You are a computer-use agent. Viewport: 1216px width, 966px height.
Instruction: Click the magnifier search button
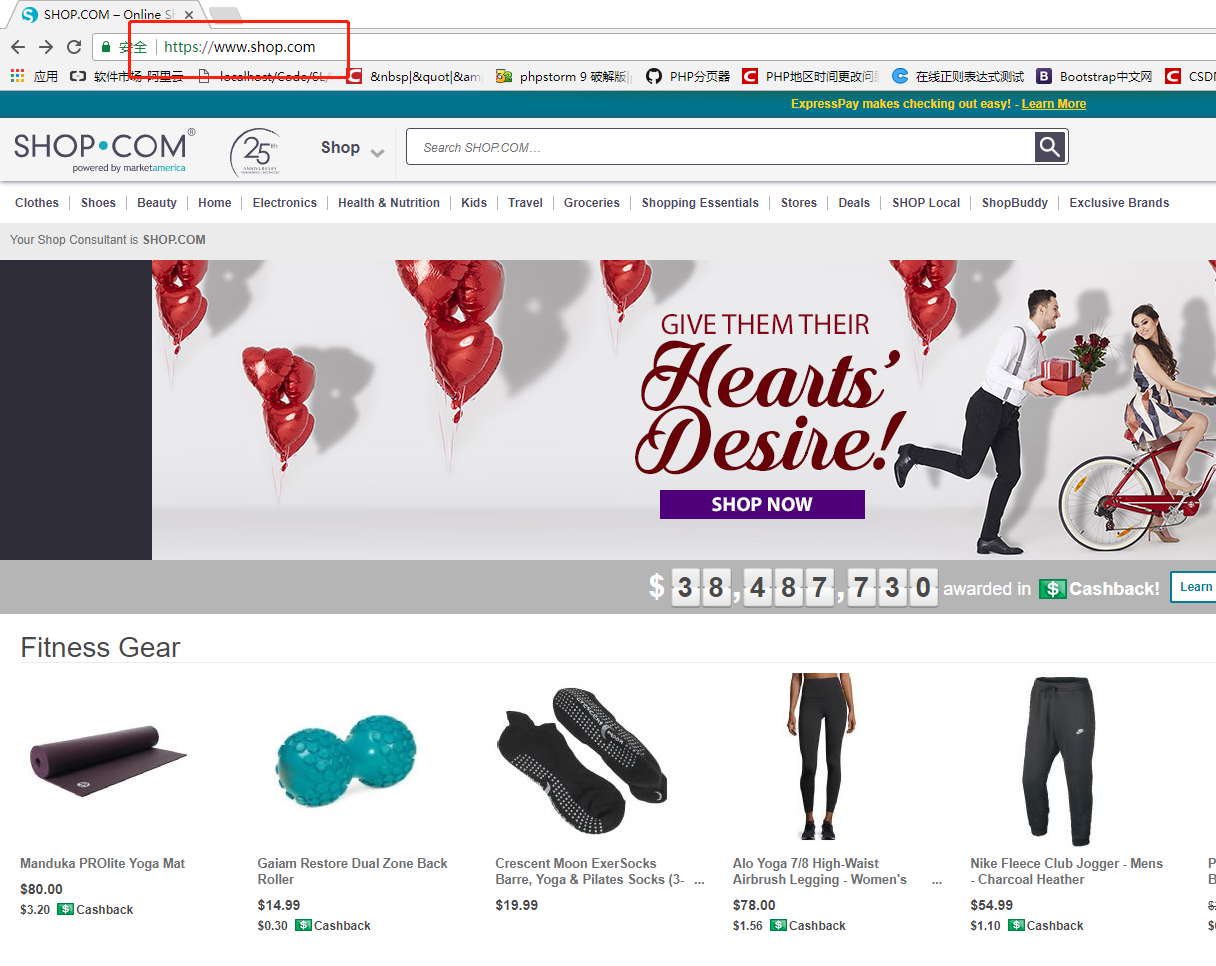pos(1049,147)
